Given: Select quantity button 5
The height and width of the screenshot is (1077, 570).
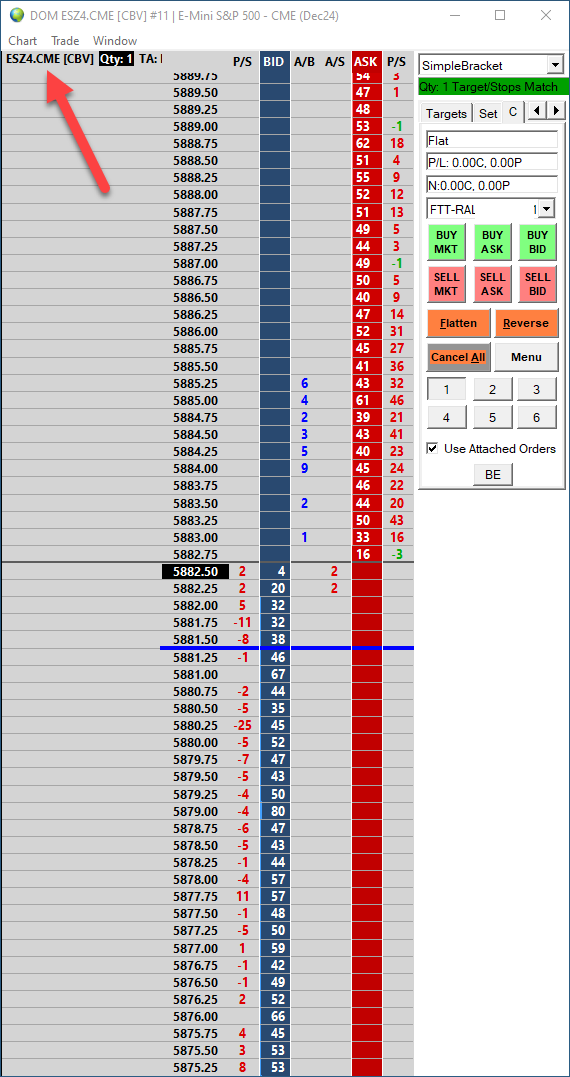Looking at the screenshot, I should coord(492,417).
